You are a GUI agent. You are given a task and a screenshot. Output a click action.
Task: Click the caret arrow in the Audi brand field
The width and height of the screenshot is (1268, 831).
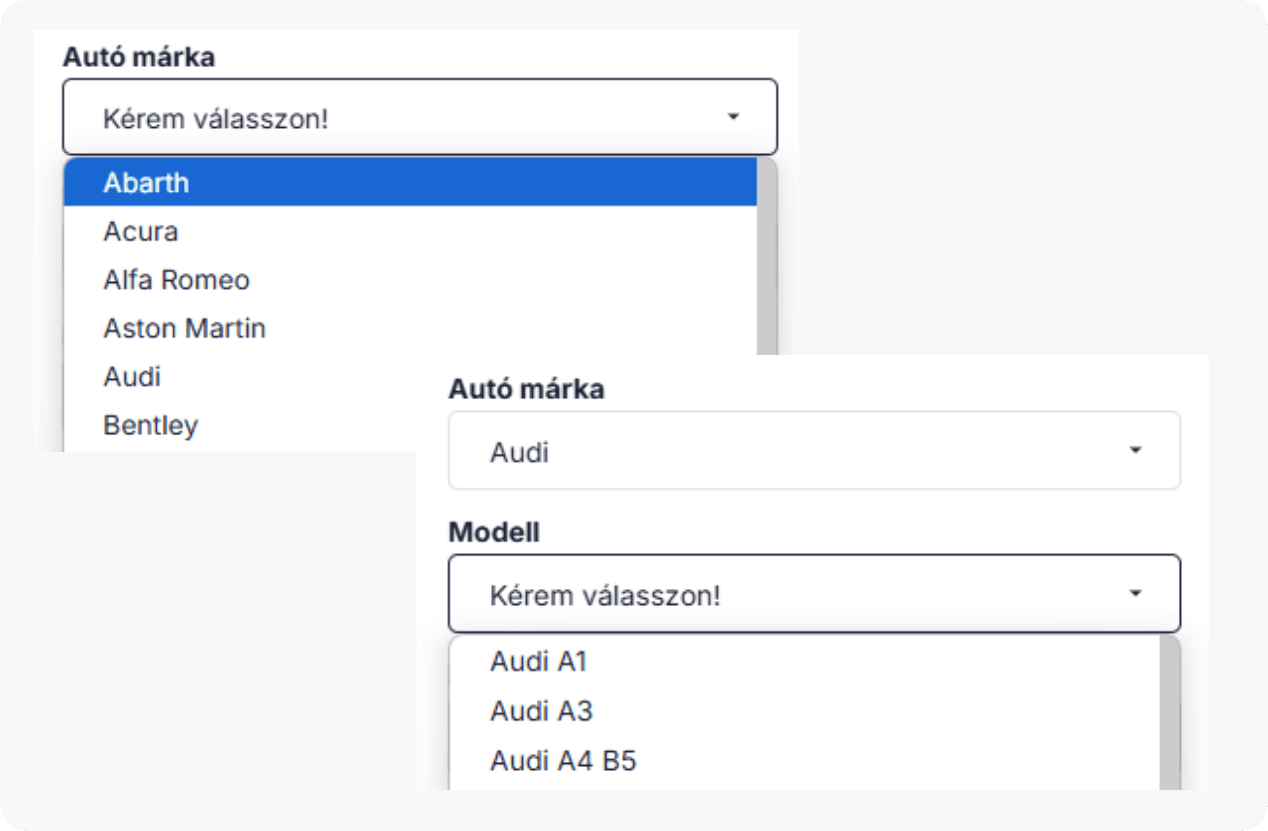1135,451
